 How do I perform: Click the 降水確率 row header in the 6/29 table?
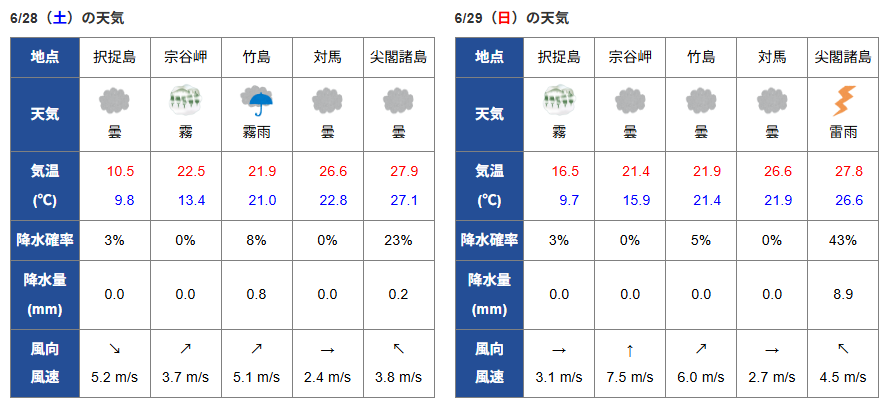coord(489,240)
